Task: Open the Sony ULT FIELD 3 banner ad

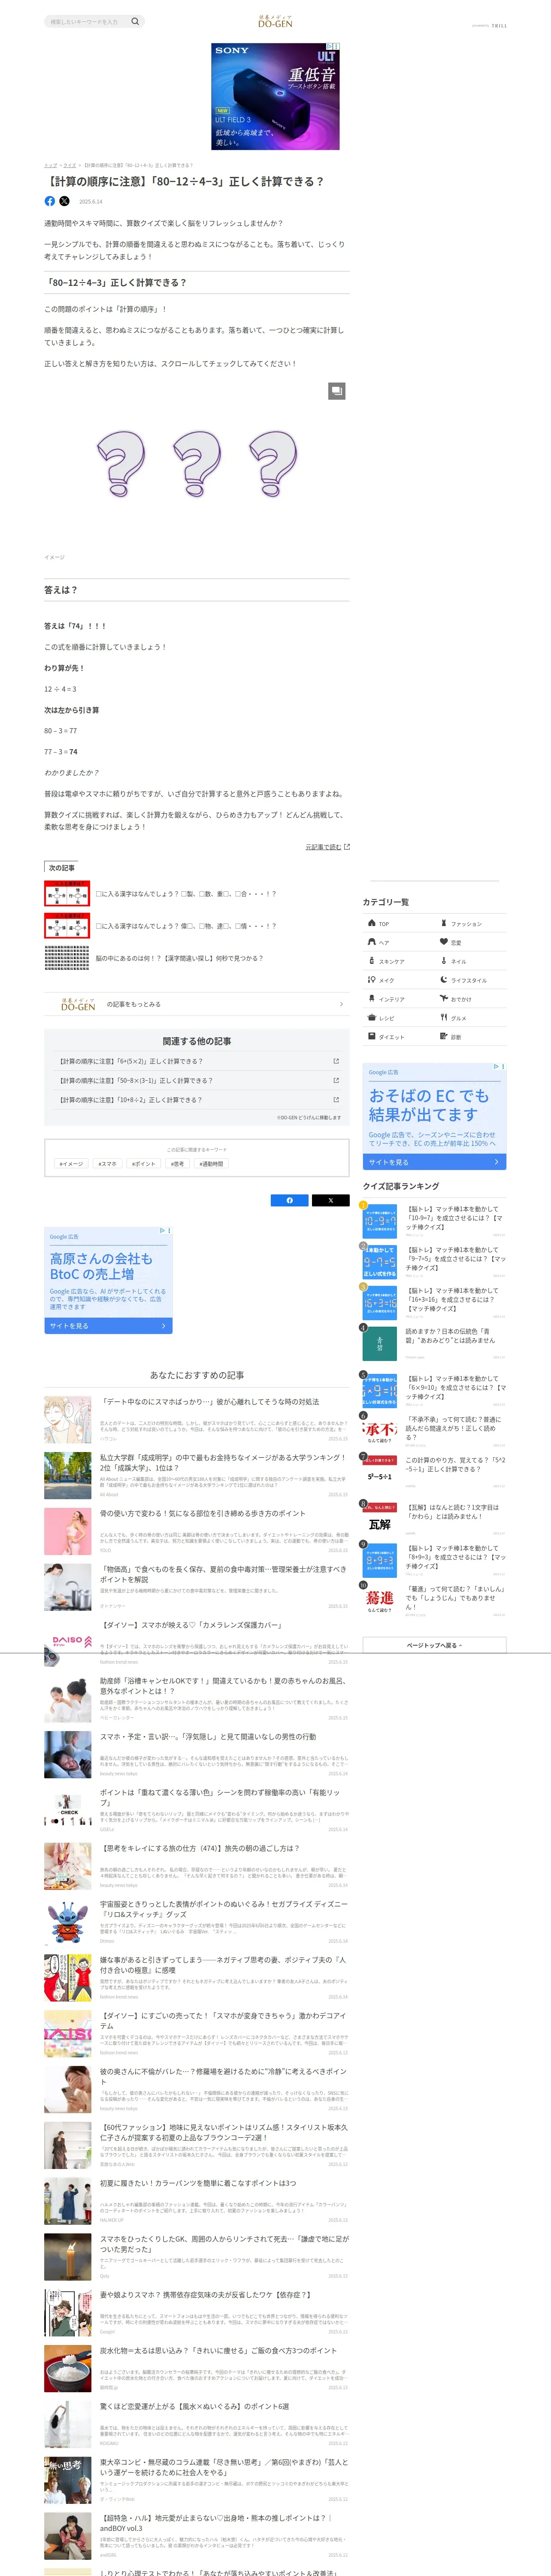Action: coord(275,97)
